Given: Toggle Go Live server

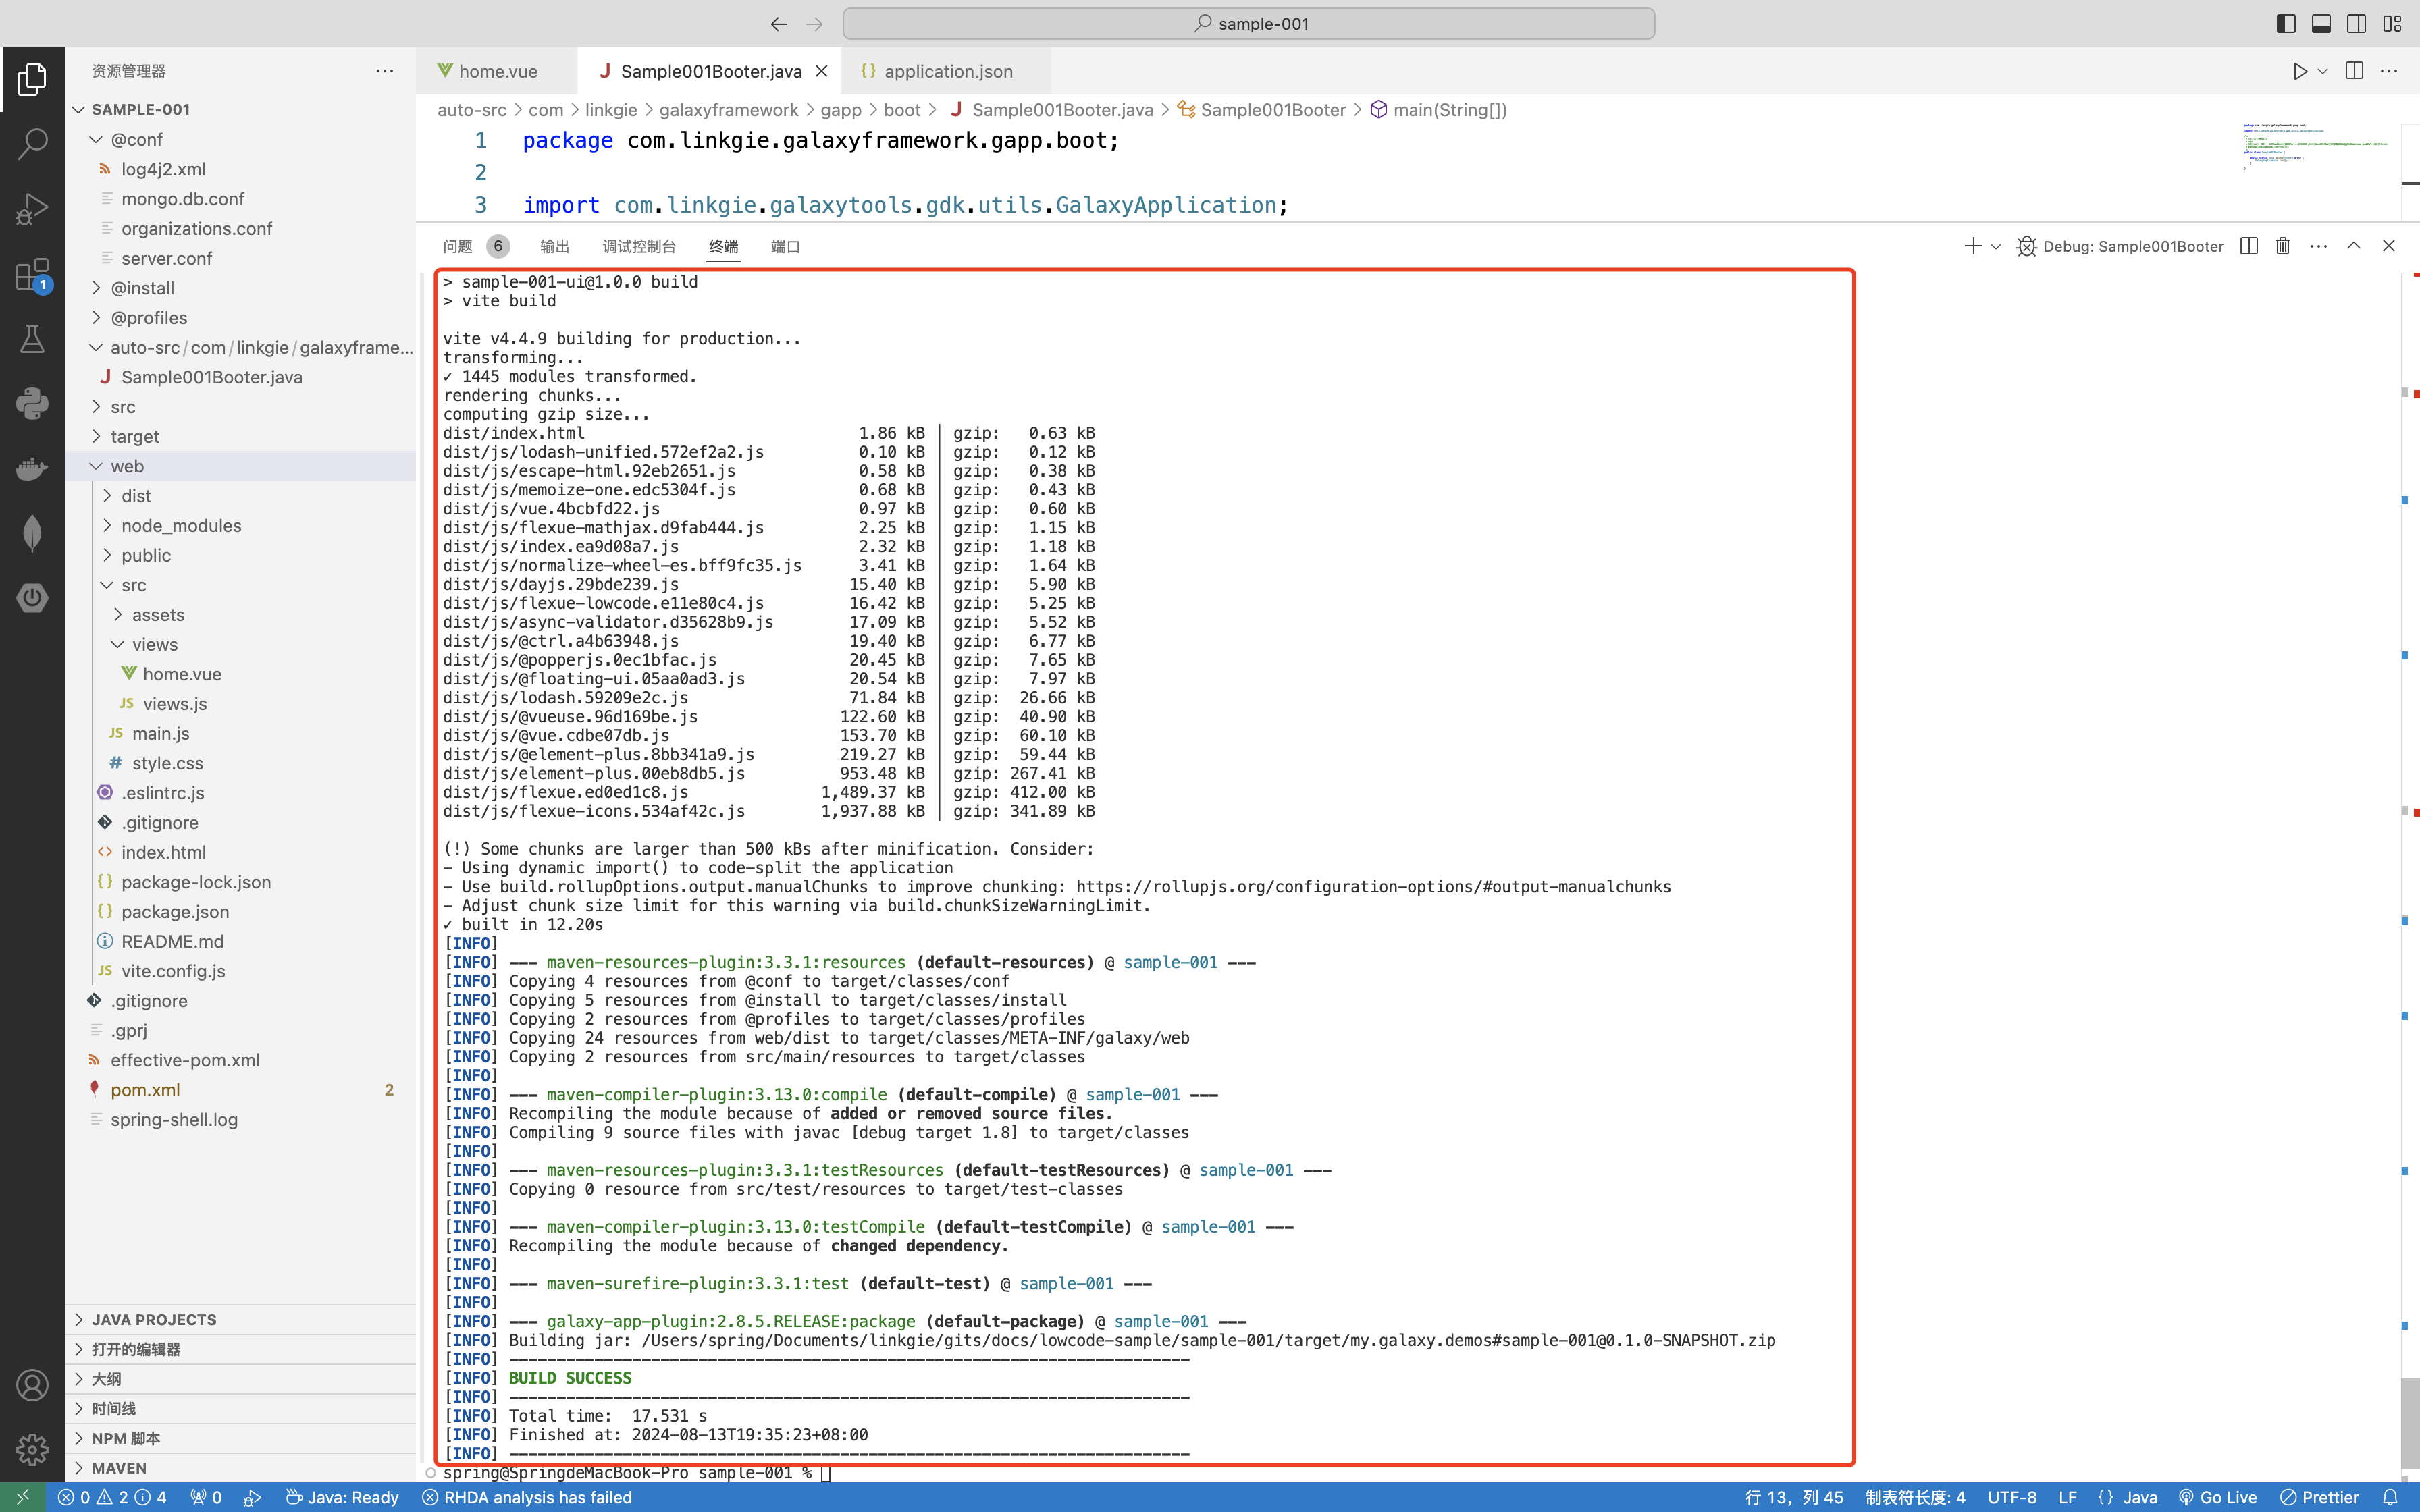Looking at the screenshot, I should [2218, 1497].
